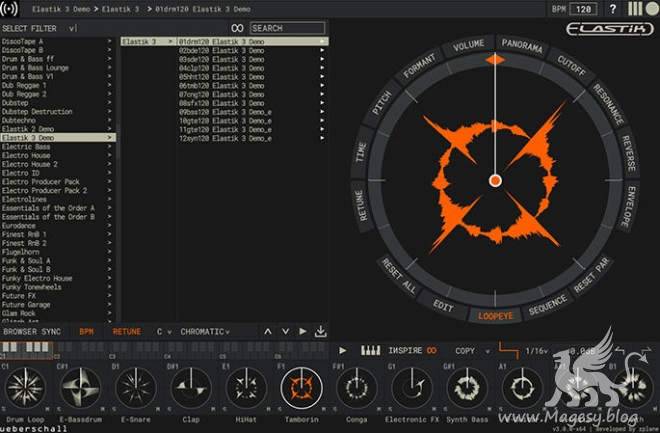This screenshot has height=433, width=660.
Task: Open the help question mark icon
Action: 612,9
